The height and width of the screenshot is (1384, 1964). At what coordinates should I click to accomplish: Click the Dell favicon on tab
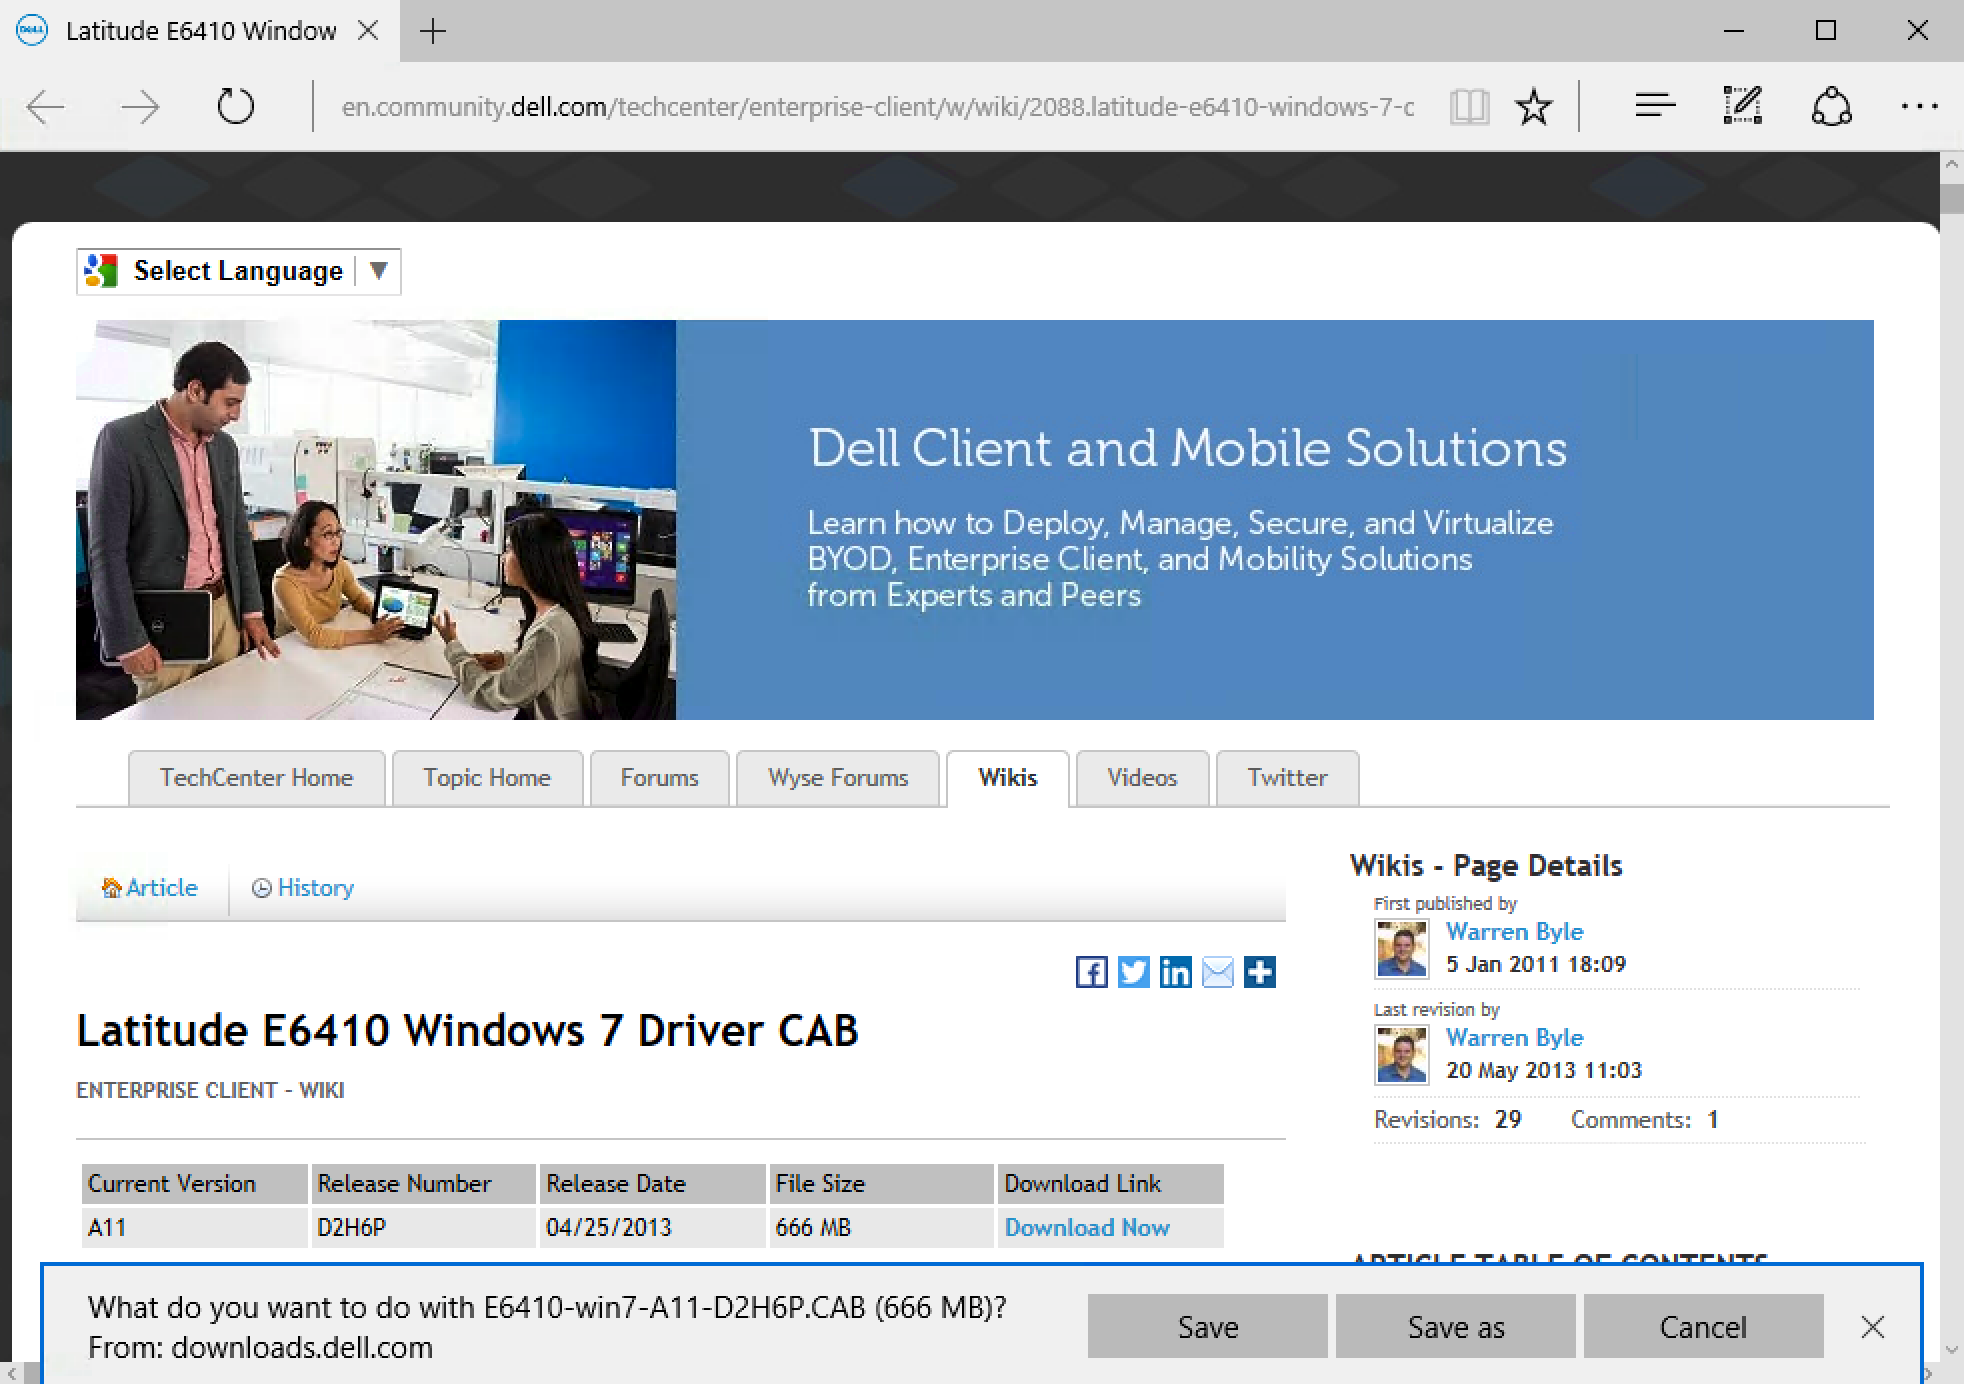[x=32, y=31]
